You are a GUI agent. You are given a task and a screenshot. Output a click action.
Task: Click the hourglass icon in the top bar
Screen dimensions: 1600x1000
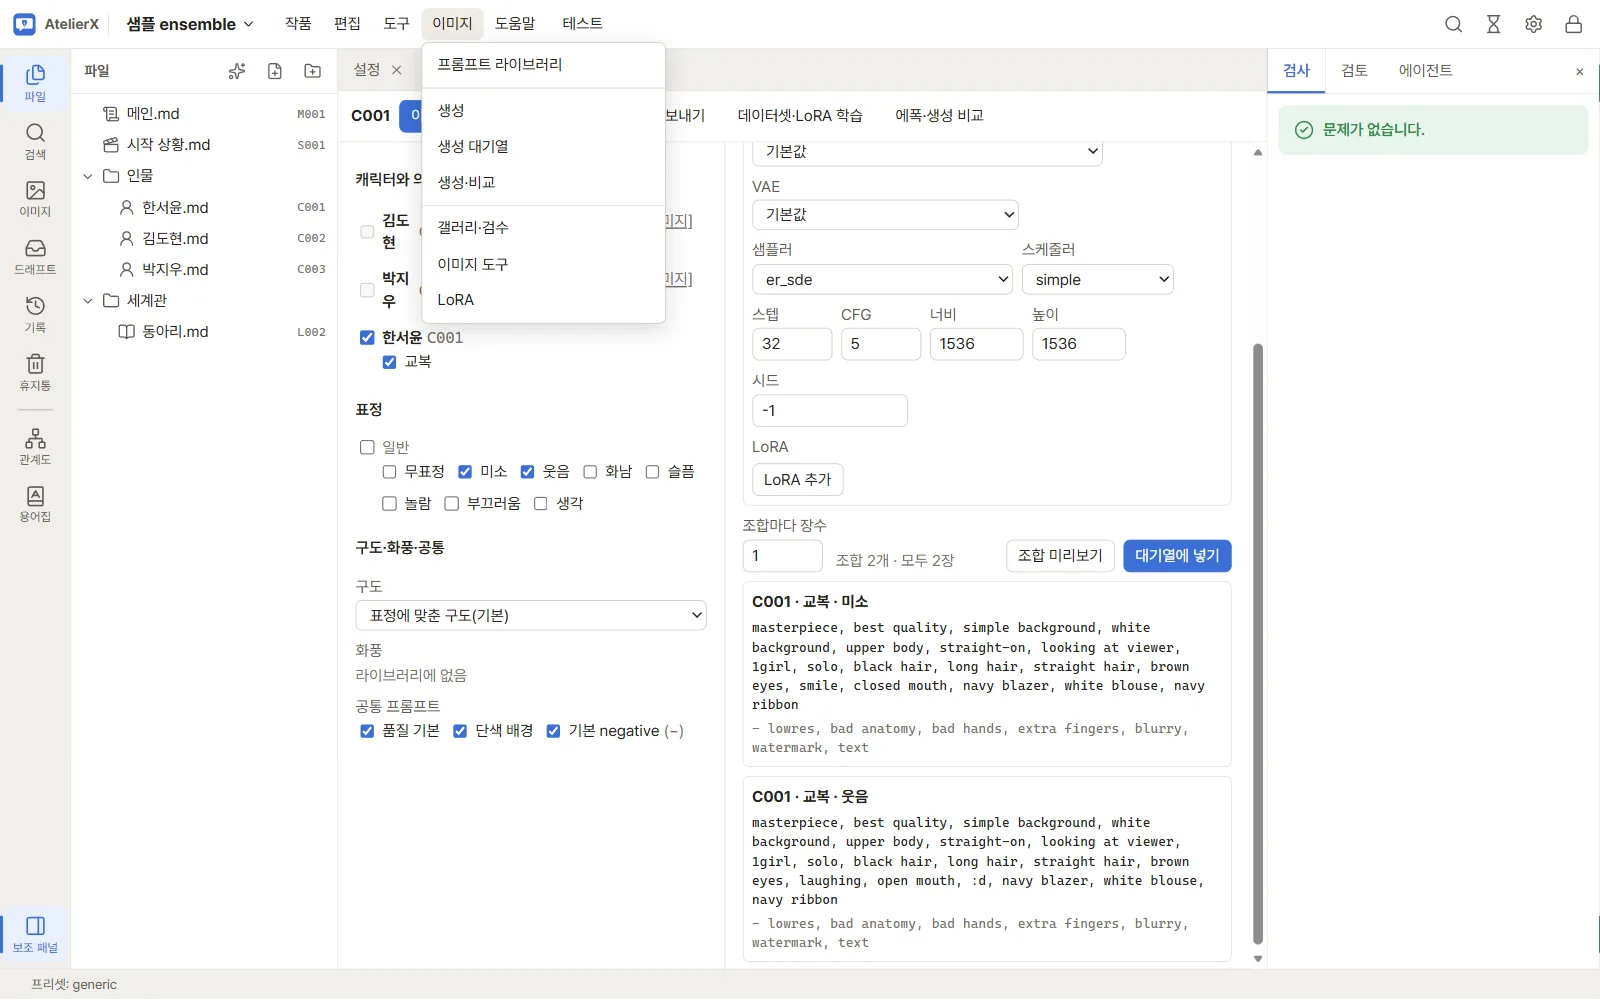(x=1494, y=24)
